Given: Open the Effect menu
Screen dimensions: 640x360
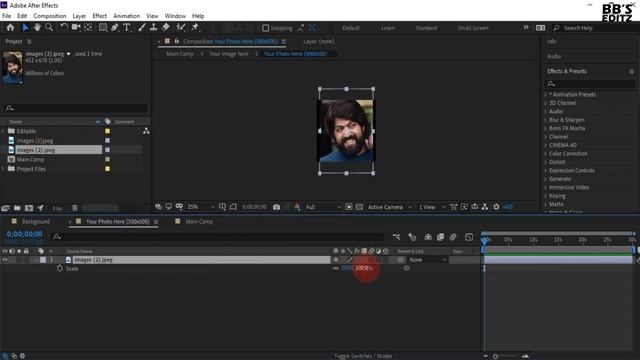Looking at the screenshot, I should [x=99, y=16].
